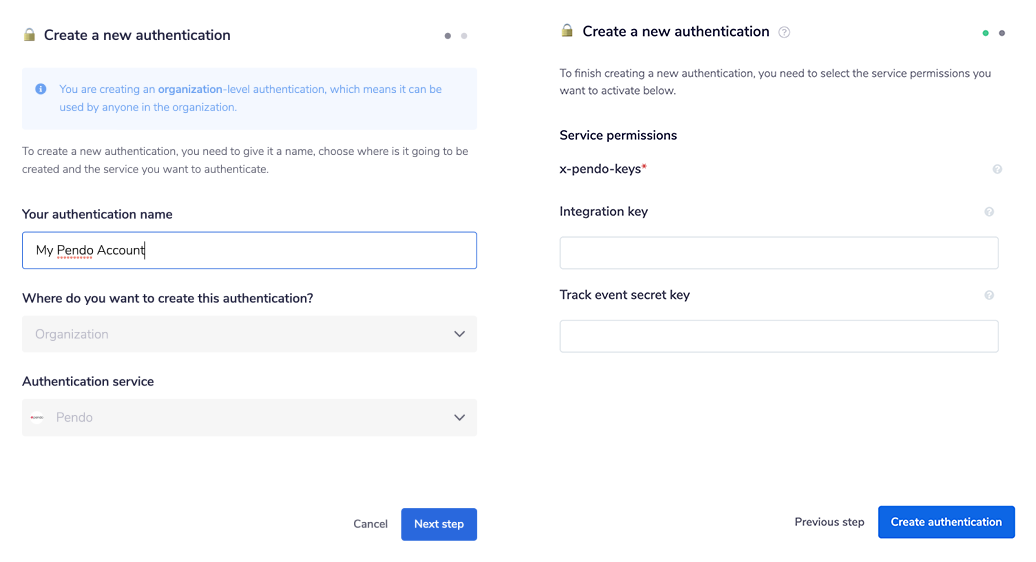
Task: Expand the Pendo authentication service dropdown
Action: 249,417
